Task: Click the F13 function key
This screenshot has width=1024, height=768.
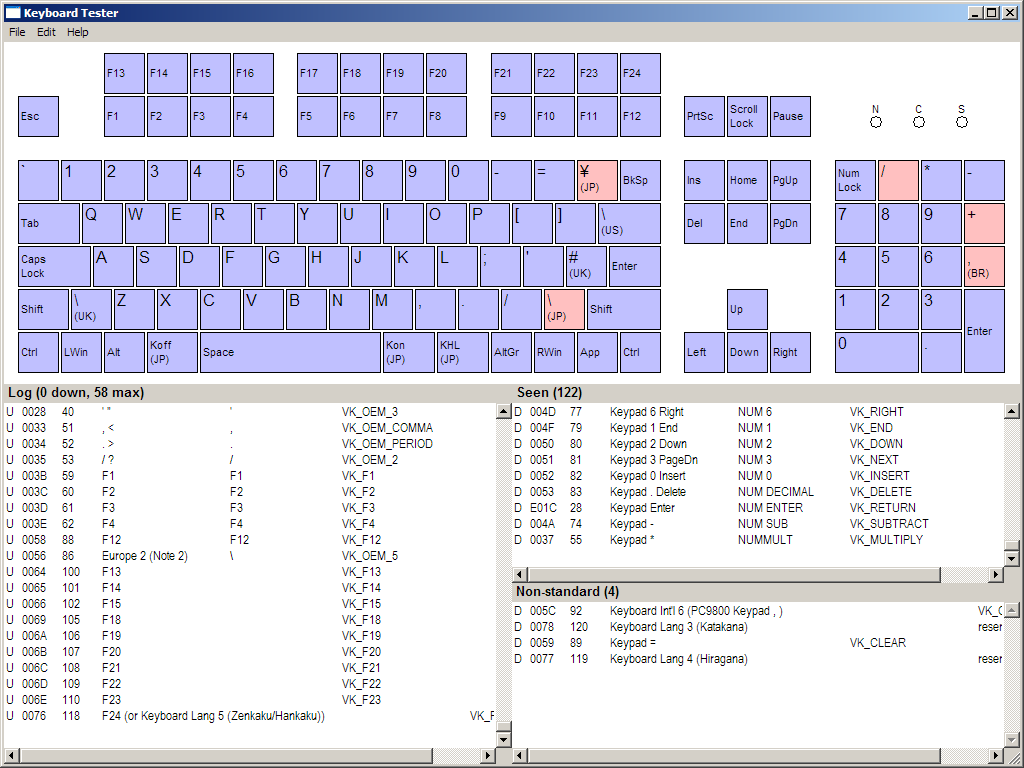Action: [x=123, y=72]
